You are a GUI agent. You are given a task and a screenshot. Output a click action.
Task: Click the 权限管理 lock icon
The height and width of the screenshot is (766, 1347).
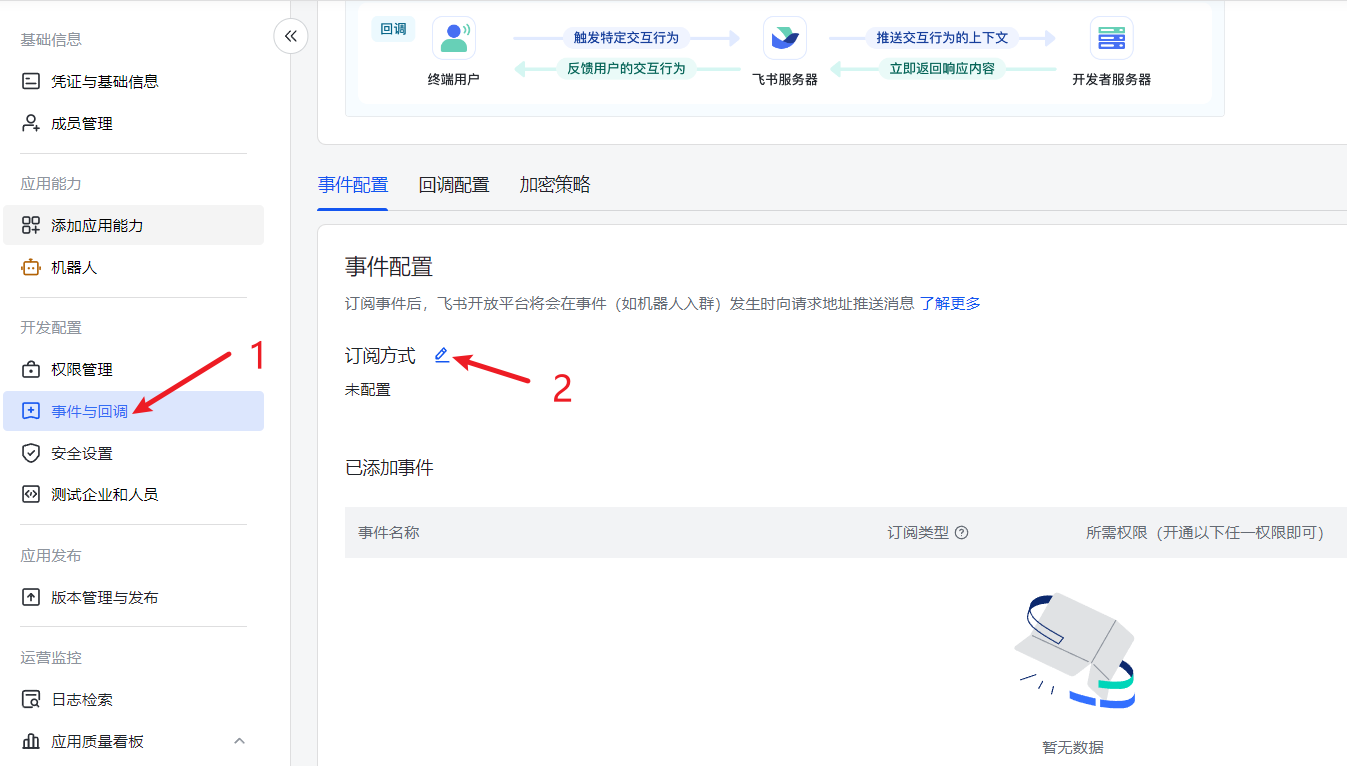coord(31,369)
